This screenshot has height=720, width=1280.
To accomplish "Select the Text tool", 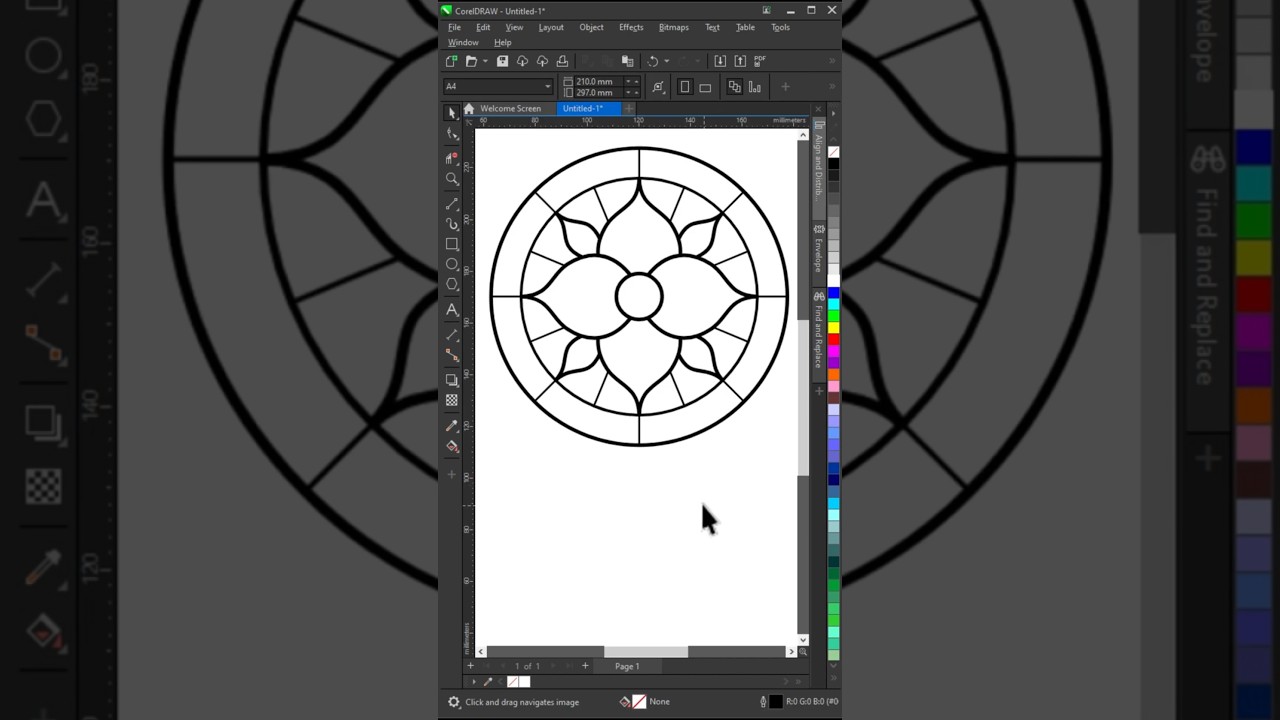I will tap(452, 310).
